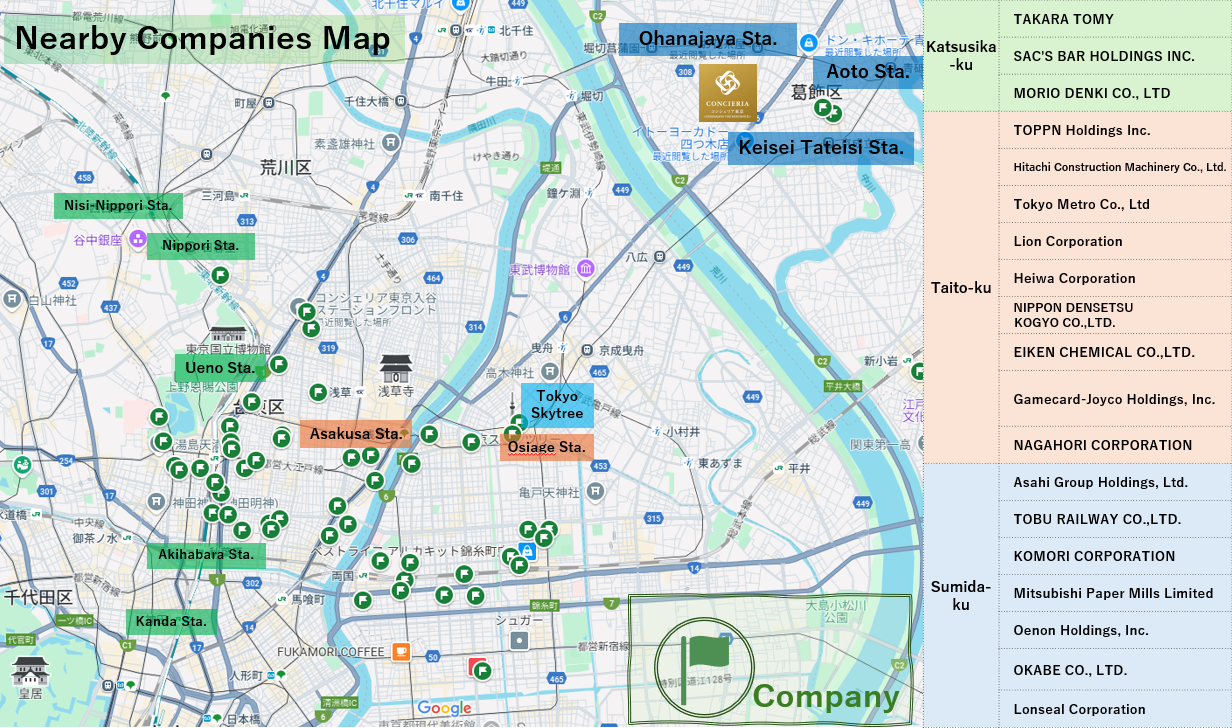Select the Akihabara Sta. label

pyautogui.click(x=206, y=555)
